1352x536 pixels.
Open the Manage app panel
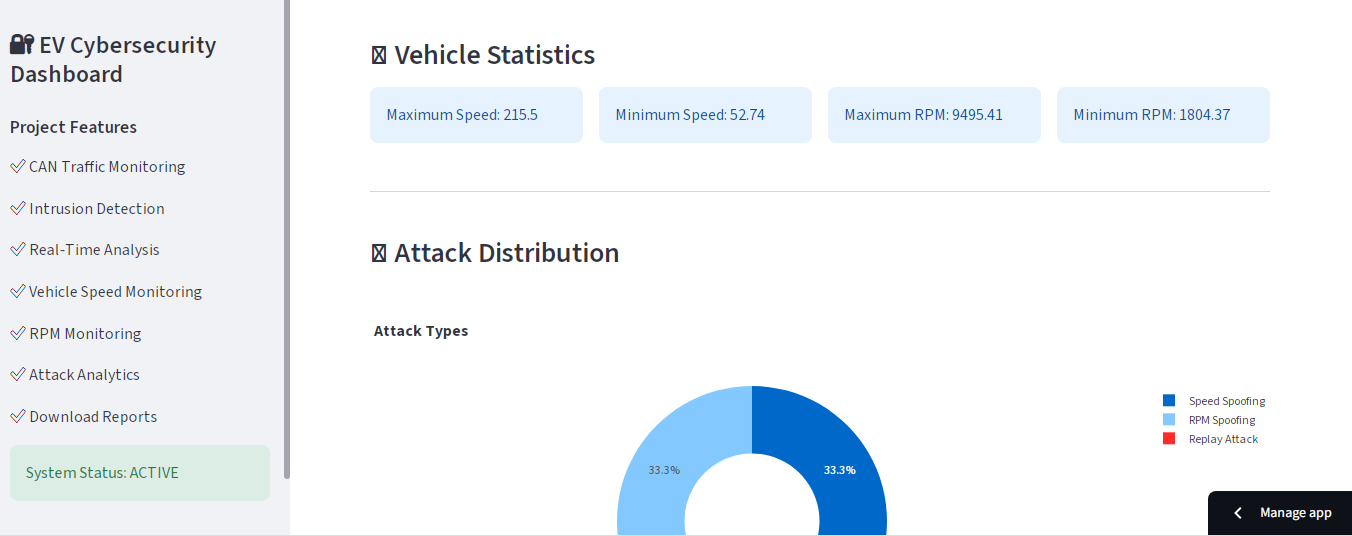click(x=1280, y=513)
